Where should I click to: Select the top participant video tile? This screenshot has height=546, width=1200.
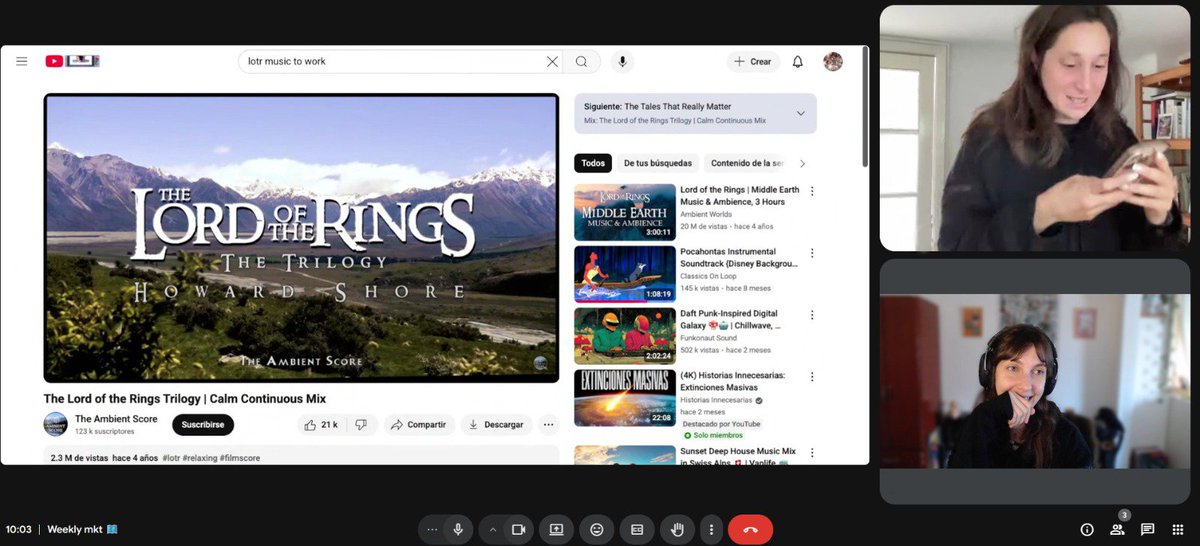[x=1035, y=128]
